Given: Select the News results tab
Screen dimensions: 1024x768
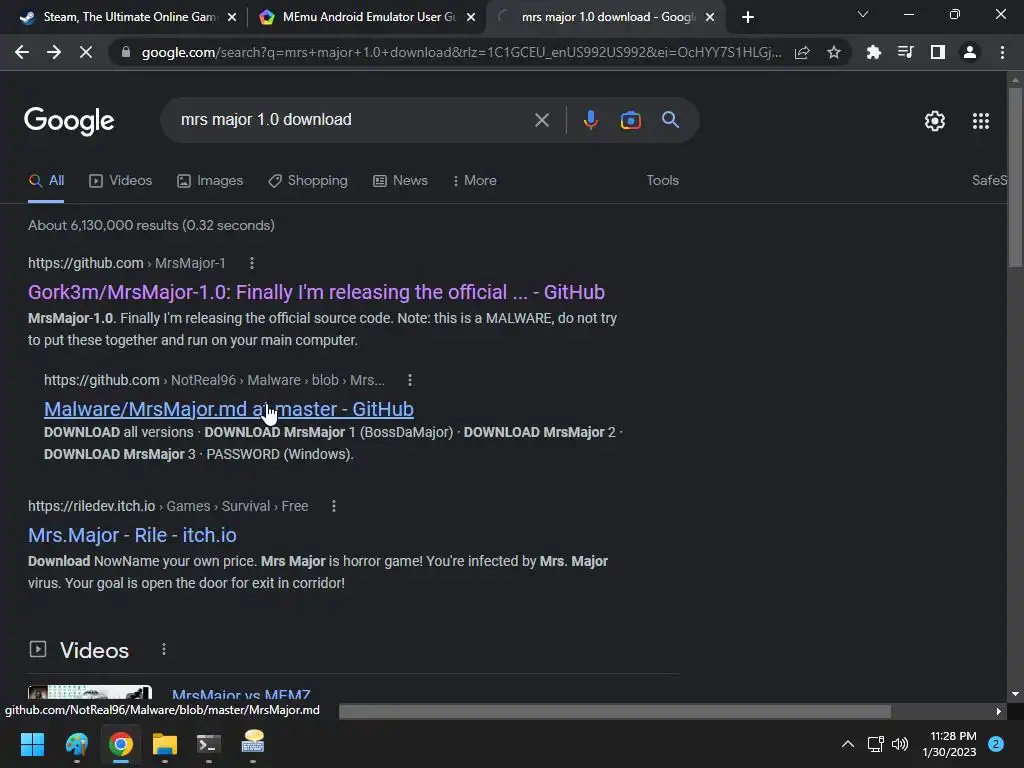Looking at the screenshot, I should click(400, 181).
